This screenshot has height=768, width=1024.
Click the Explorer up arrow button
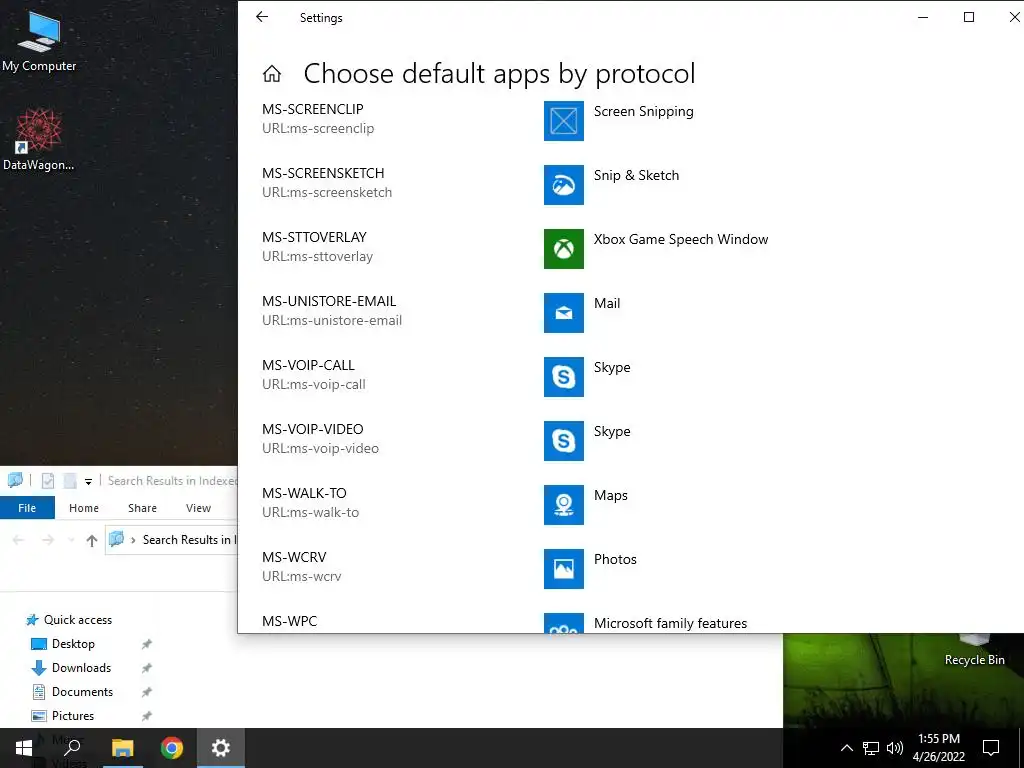[91, 540]
